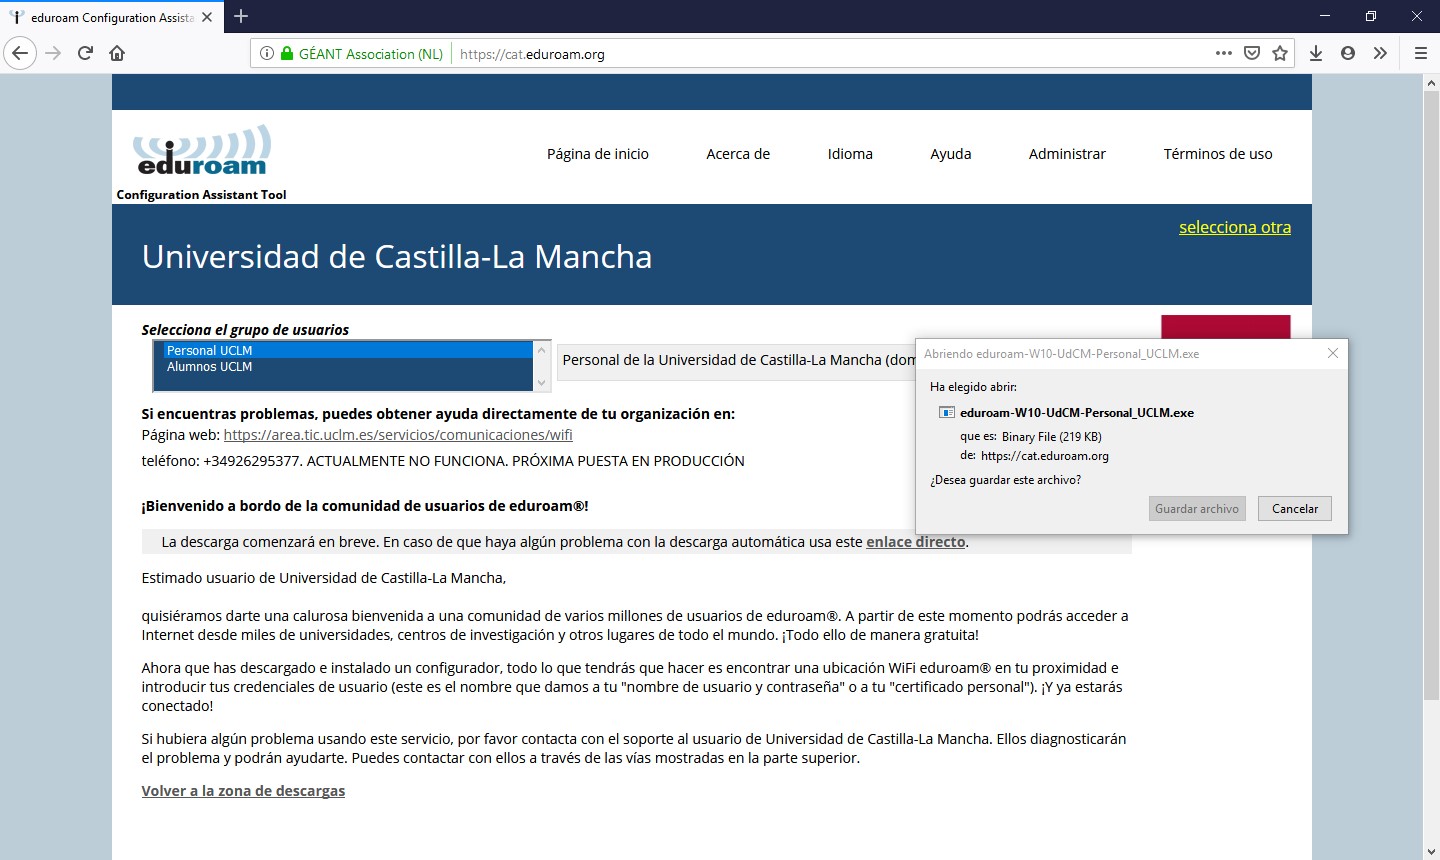Open Página de inicio menu item

[x=598, y=154]
